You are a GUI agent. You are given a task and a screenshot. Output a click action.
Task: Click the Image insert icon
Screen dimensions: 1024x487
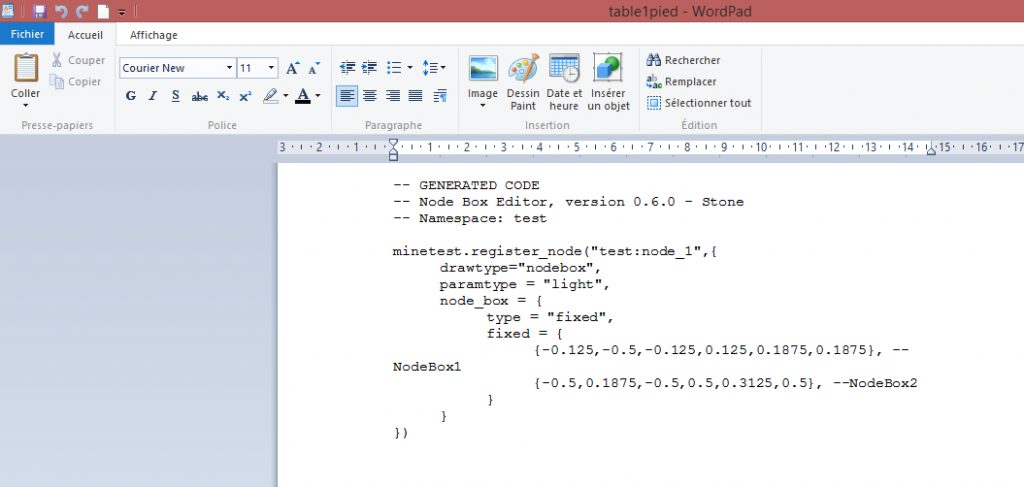(483, 68)
